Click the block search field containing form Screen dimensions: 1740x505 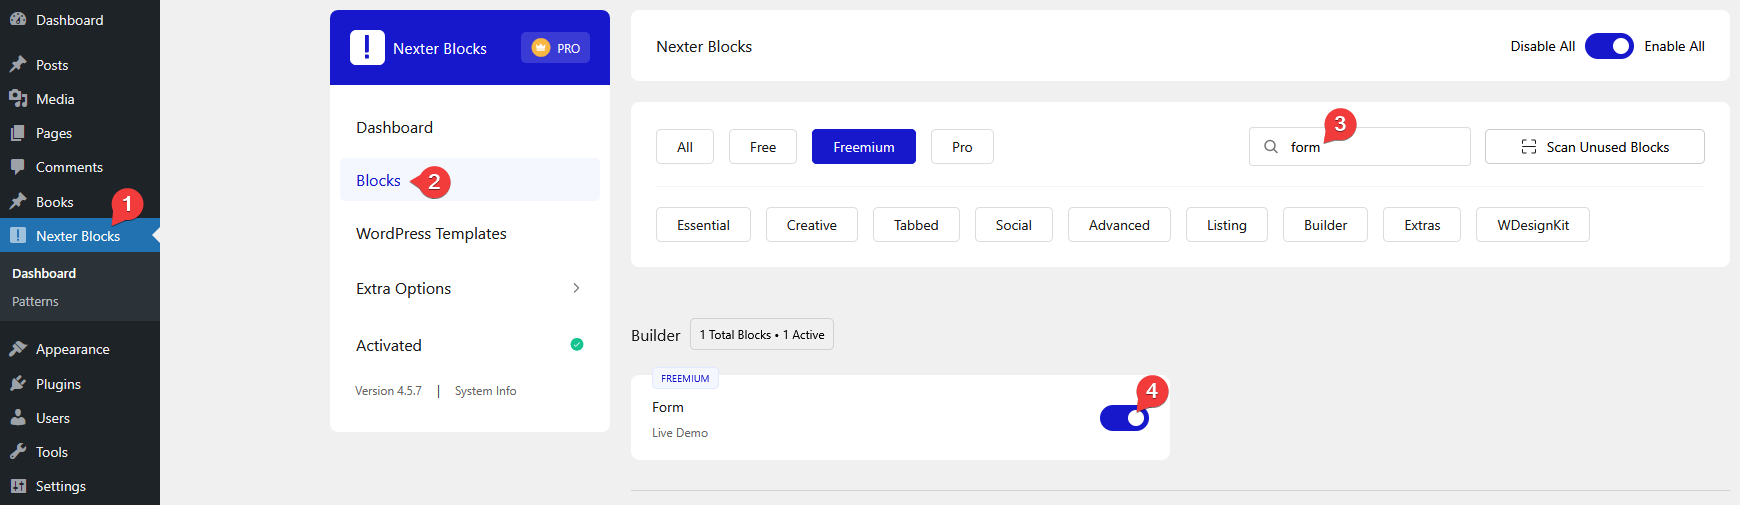(1360, 147)
